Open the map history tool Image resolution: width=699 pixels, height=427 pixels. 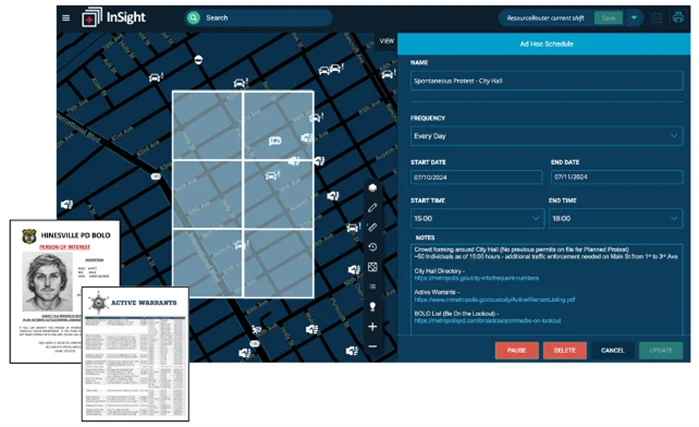[x=373, y=247]
